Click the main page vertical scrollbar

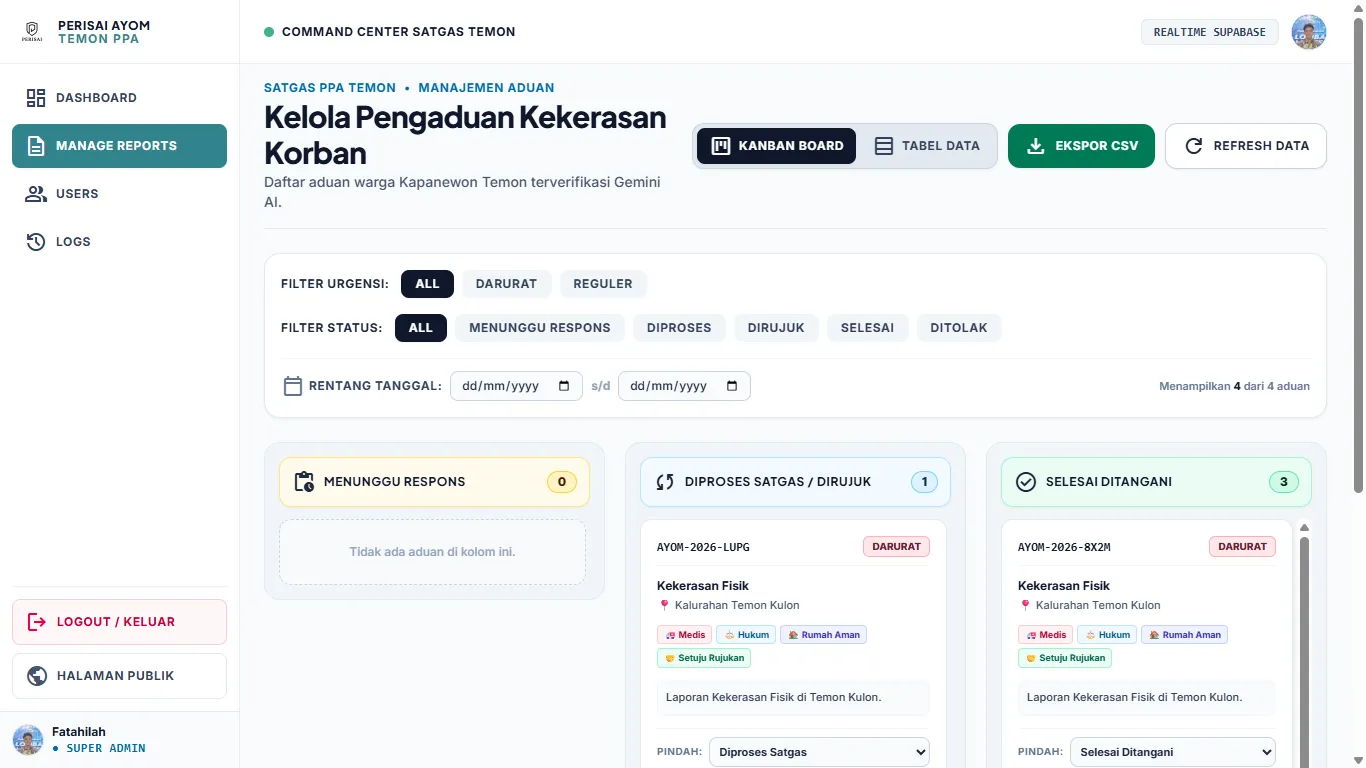tap(1357, 255)
